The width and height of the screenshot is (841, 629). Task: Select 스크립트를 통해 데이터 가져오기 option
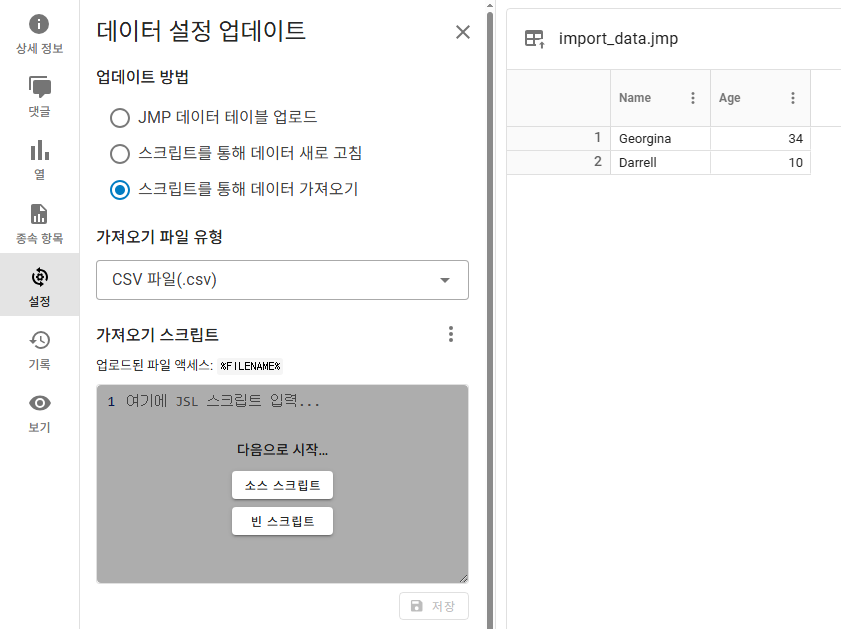pos(120,189)
